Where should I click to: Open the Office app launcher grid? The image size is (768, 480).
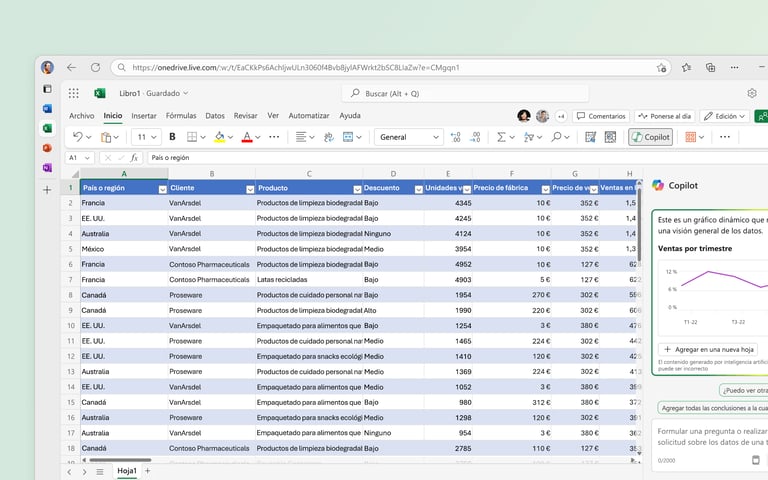[74, 93]
